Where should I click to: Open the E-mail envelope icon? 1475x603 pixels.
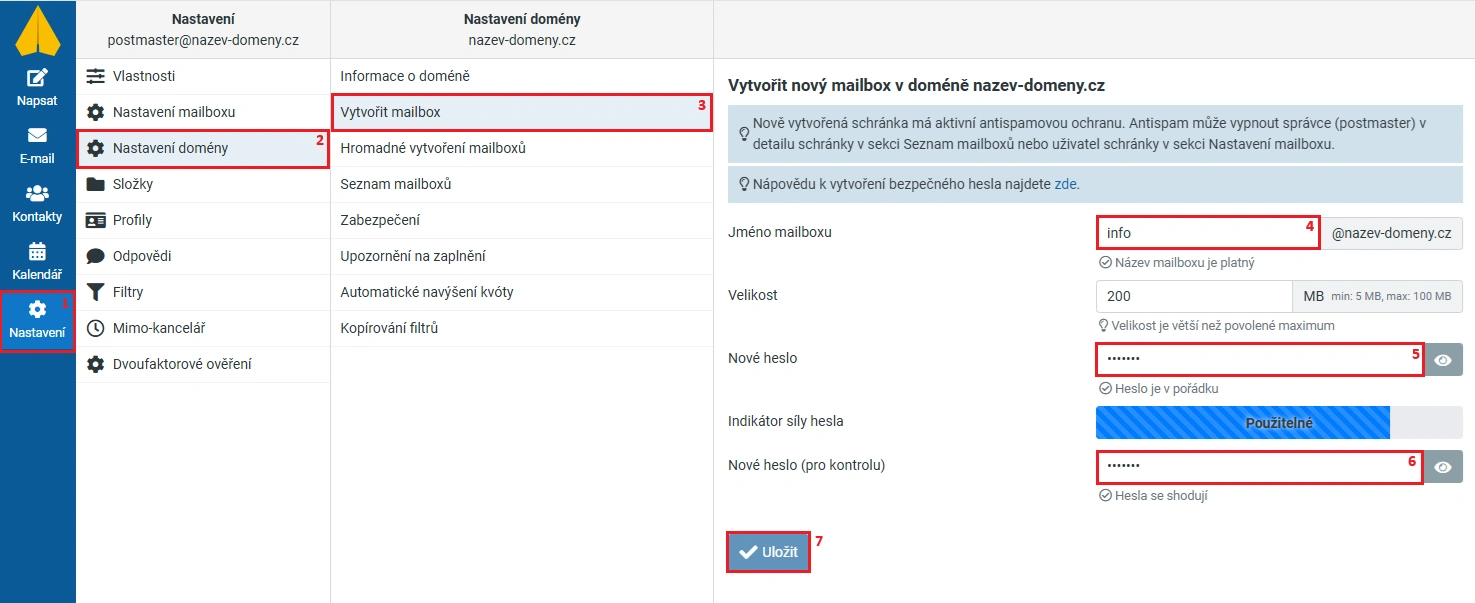click(x=37, y=135)
